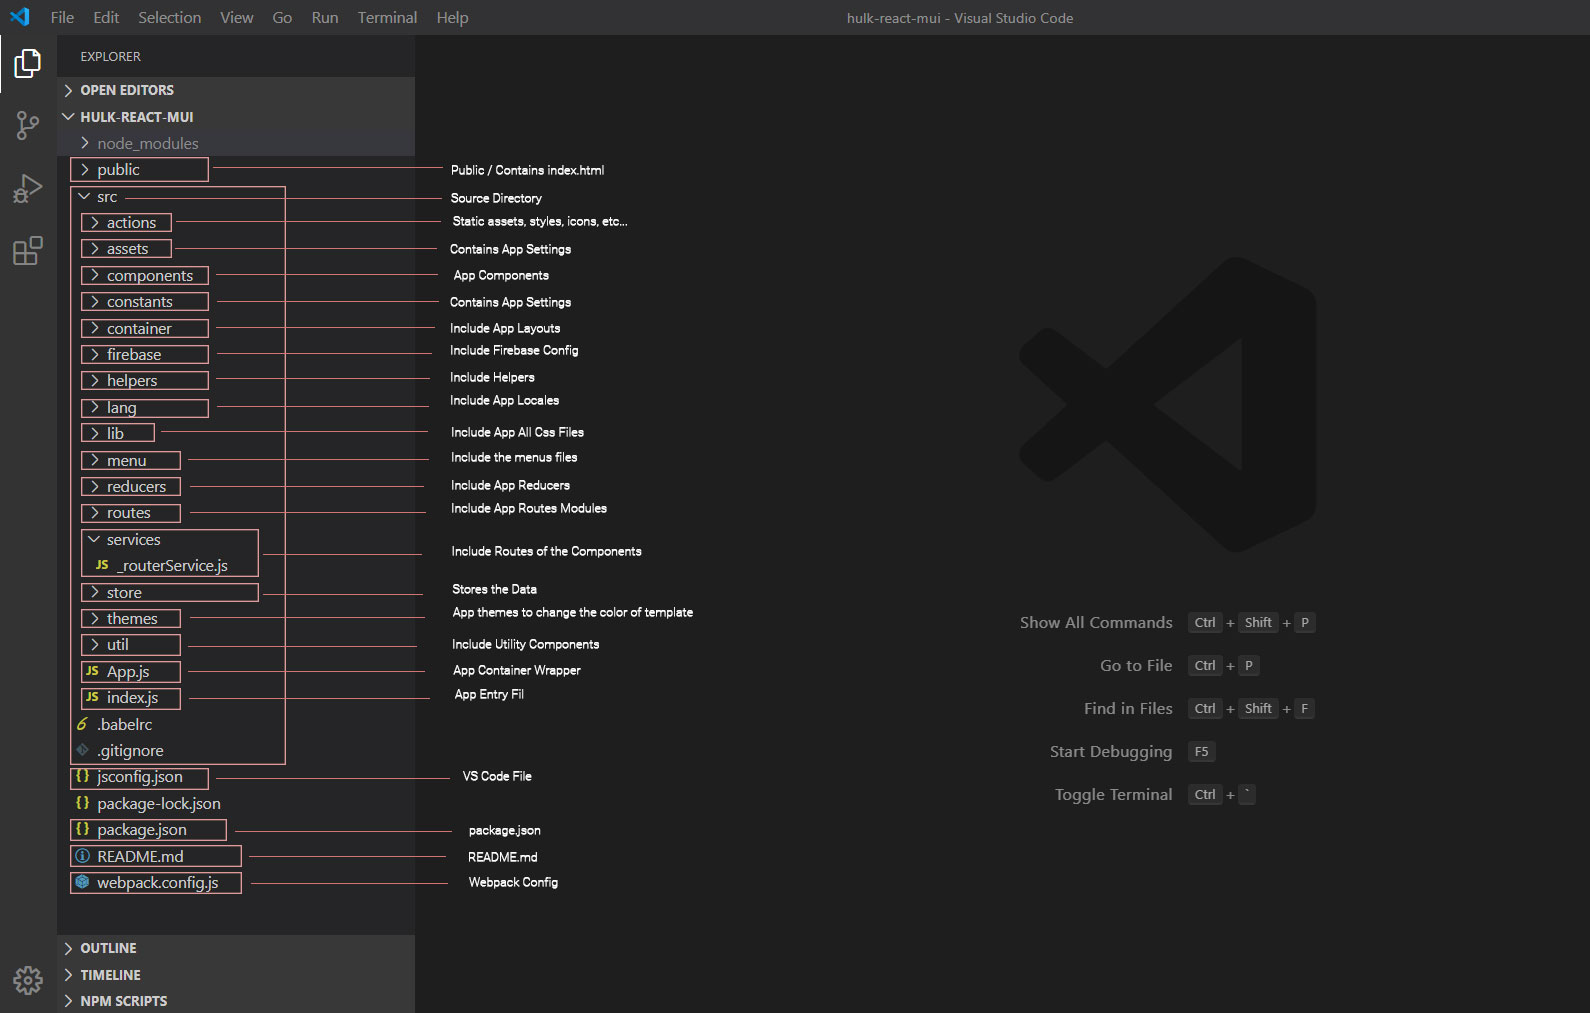Expand the TIMELINE section
The height and width of the screenshot is (1013, 1590).
(110, 975)
